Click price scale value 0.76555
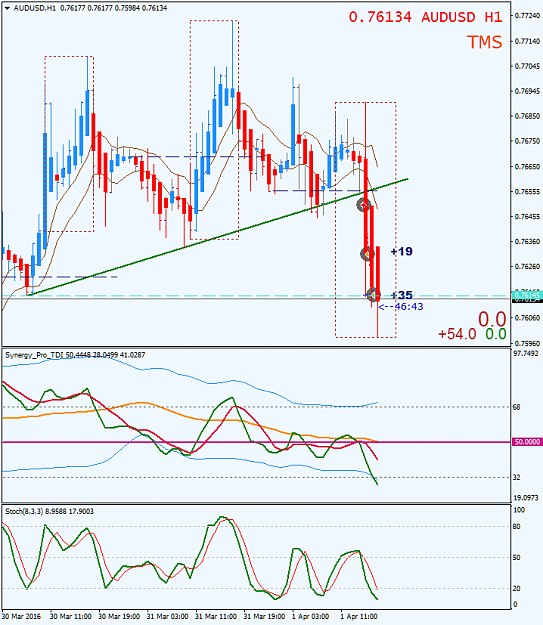Viewport: 543px width, 625px height. (x=527, y=191)
